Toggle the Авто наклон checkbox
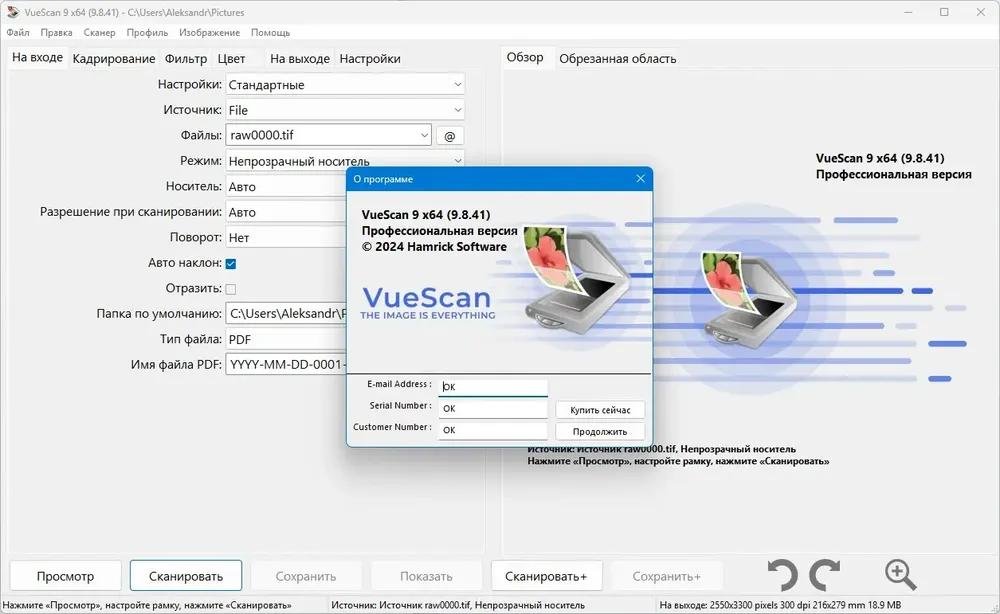Viewport: 1000px width, 614px height. click(x=231, y=263)
